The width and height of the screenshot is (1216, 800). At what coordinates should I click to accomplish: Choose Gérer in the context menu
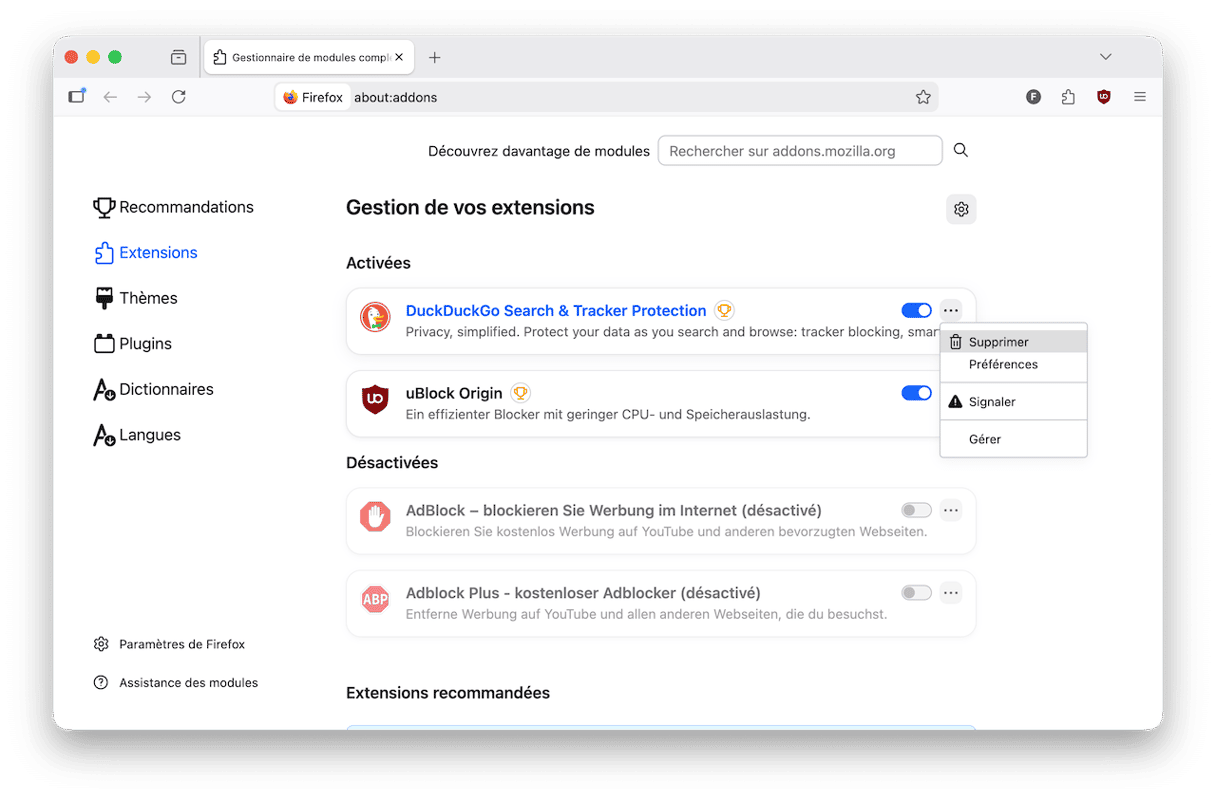(x=1013, y=439)
